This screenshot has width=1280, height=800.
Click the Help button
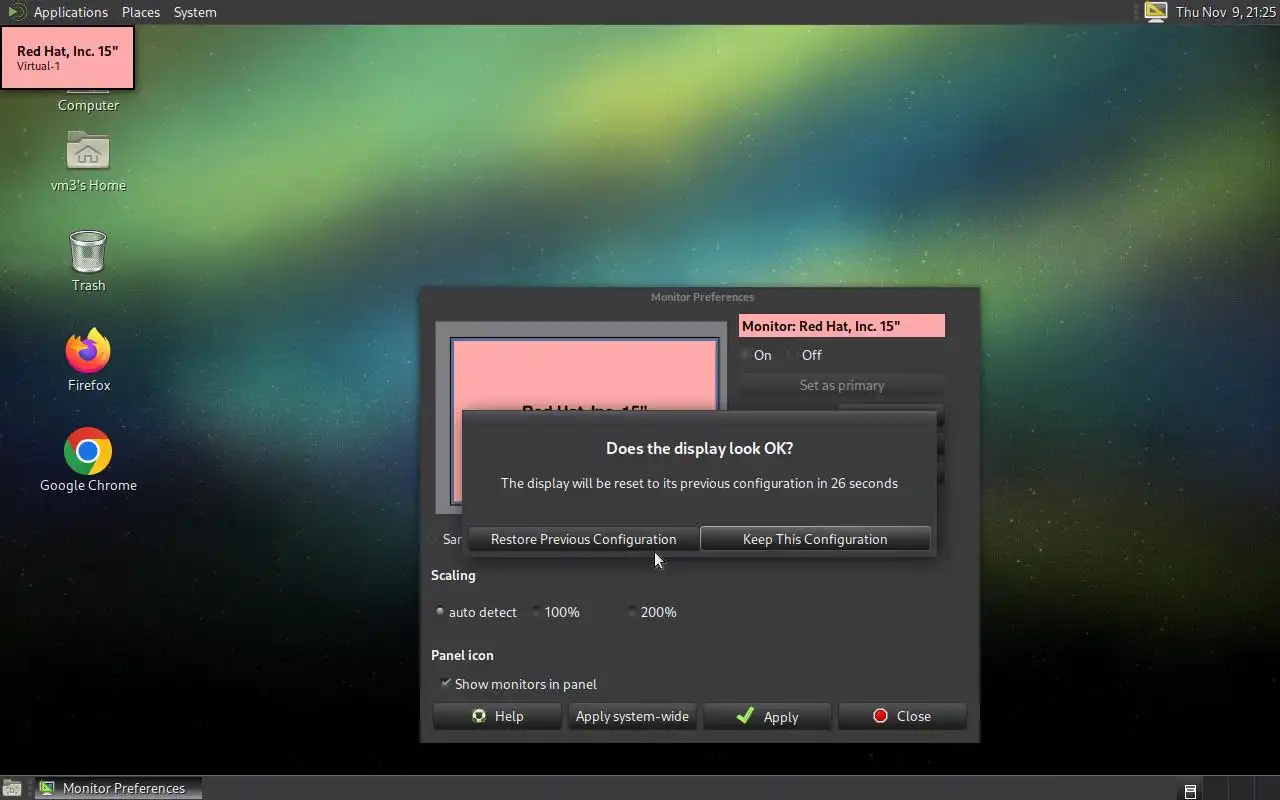pyautogui.click(x=497, y=716)
